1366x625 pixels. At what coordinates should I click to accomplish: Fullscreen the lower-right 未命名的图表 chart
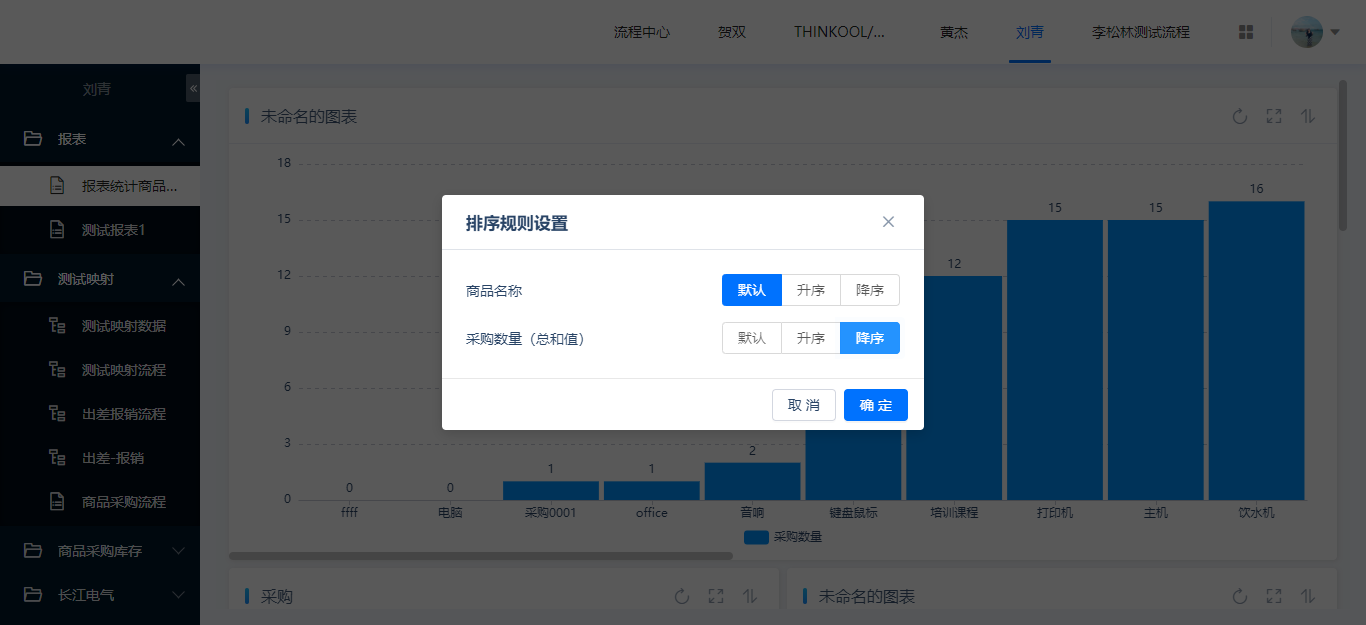click(1274, 596)
